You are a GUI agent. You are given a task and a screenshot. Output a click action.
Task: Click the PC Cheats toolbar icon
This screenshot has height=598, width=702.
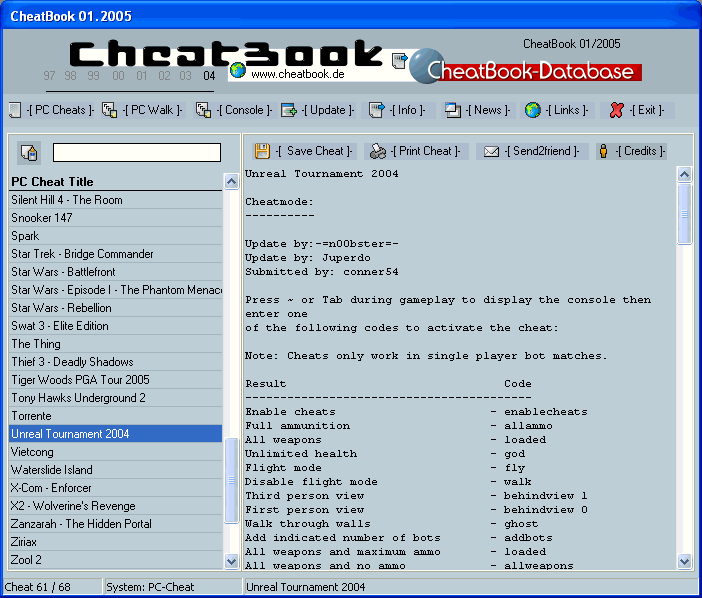click(14, 110)
